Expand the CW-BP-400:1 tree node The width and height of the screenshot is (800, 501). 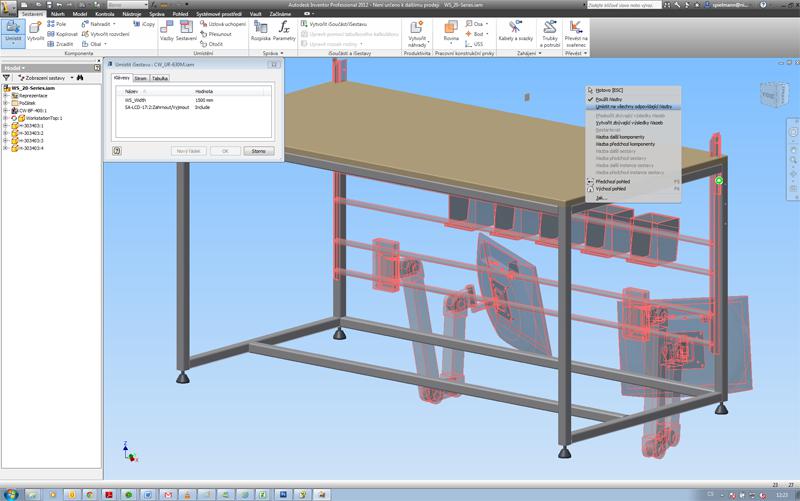6,110
